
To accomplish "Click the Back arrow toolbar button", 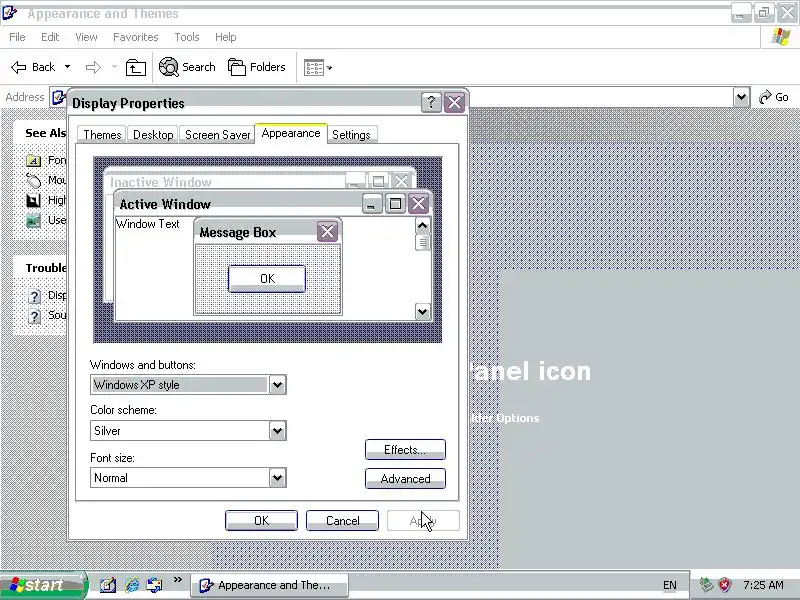I will pyautogui.click(x=33, y=67).
